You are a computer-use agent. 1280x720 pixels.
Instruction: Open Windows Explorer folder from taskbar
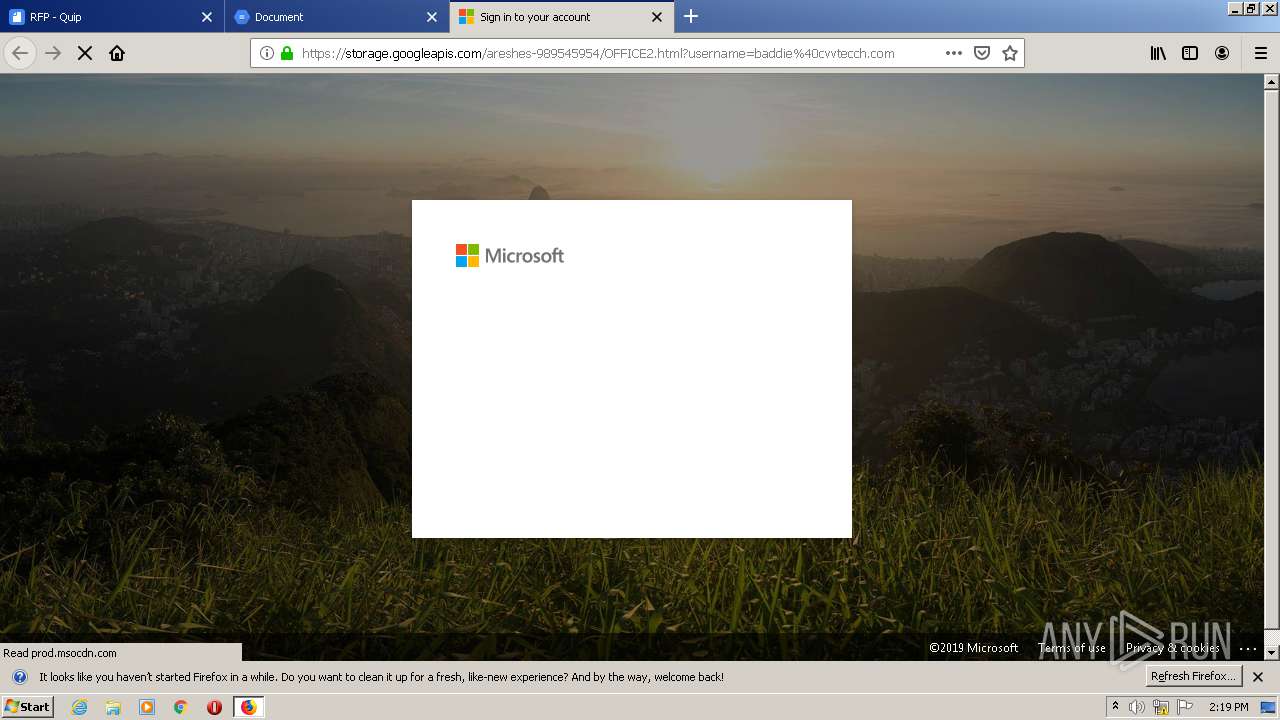pyautogui.click(x=113, y=707)
